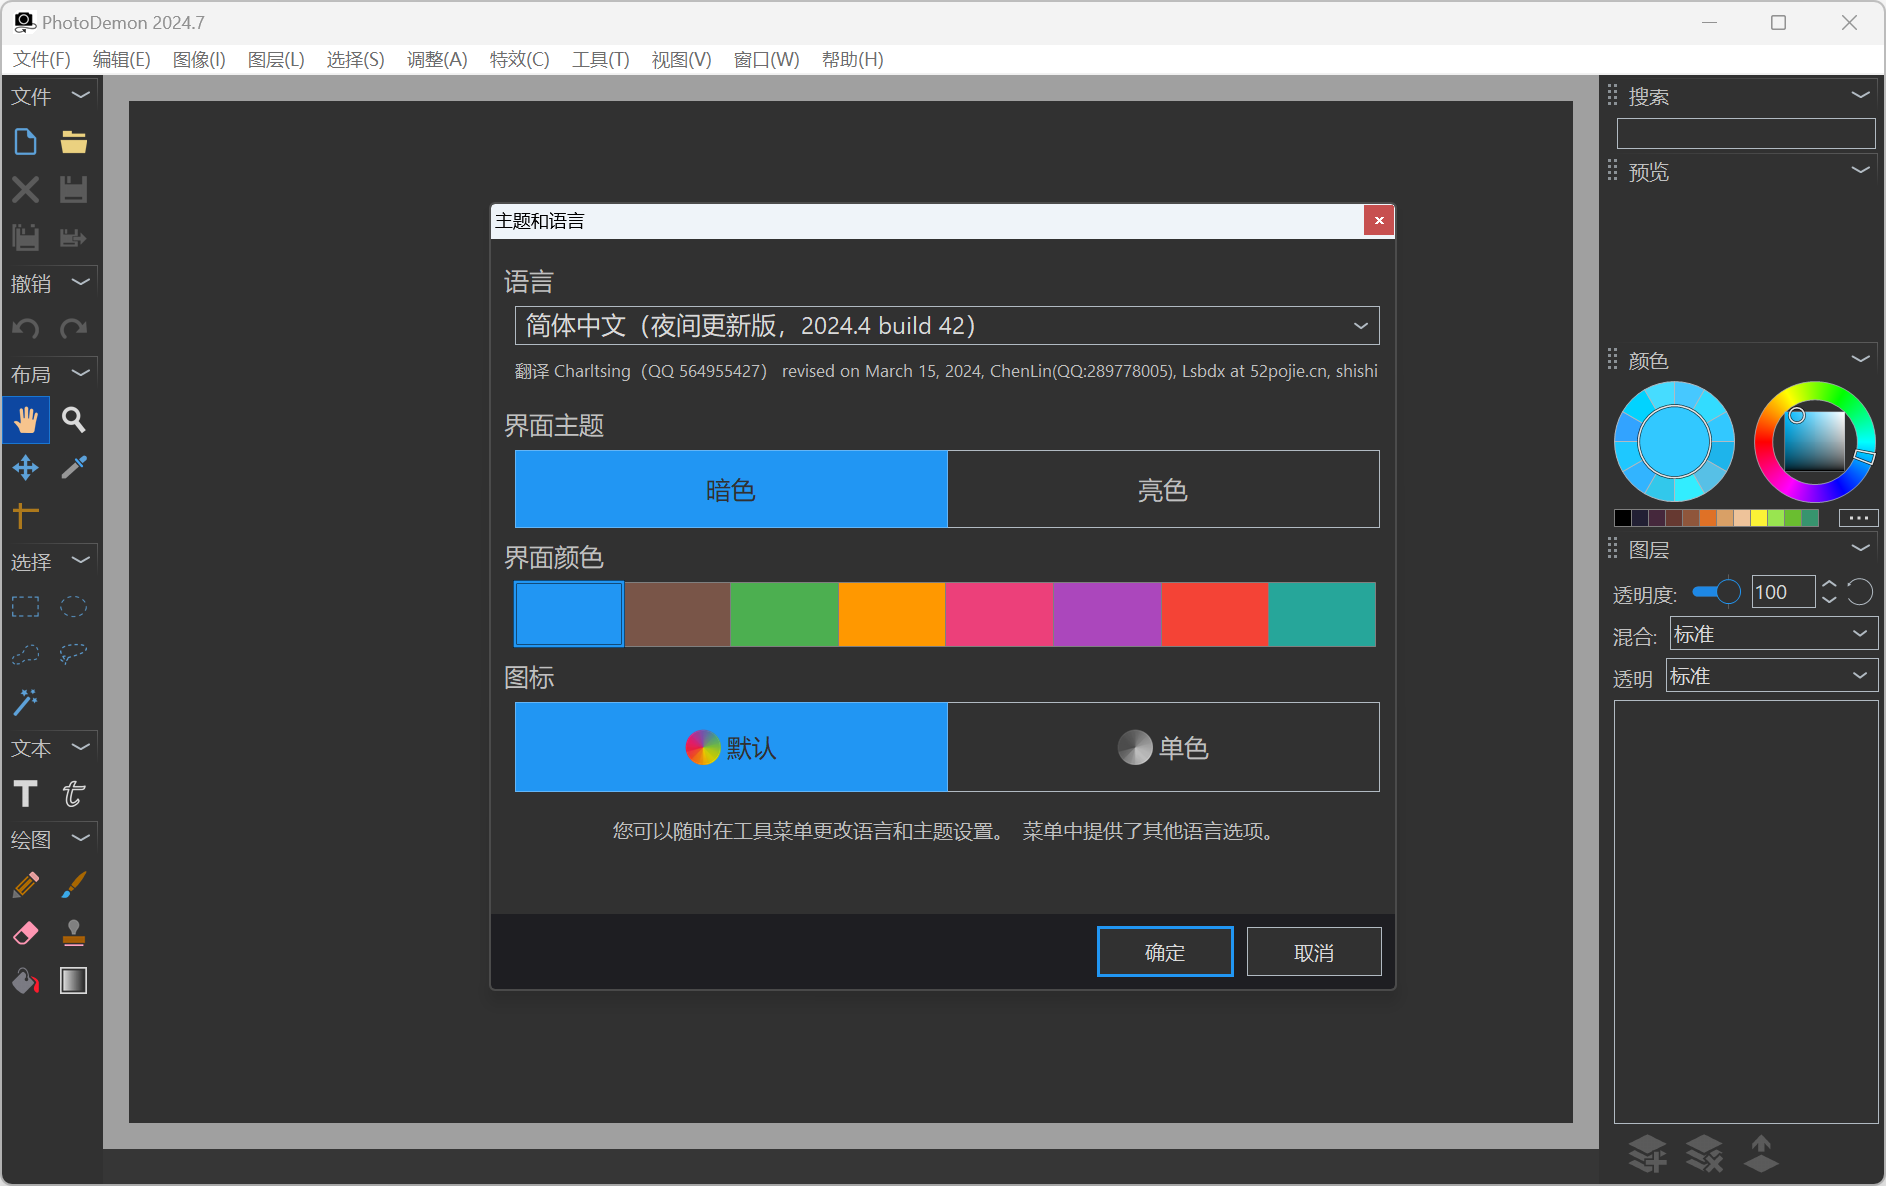This screenshot has height=1186, width=1886.
Task: Click the Save copy icon
Action: tap(26, 237)
